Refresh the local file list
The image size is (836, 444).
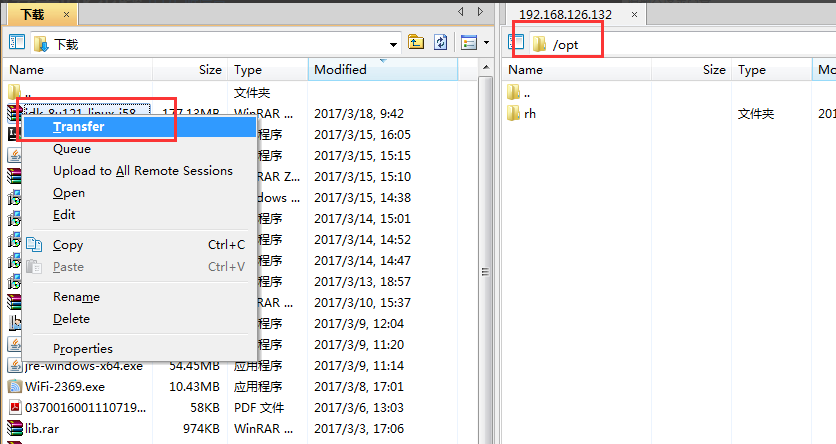point(440,43)
